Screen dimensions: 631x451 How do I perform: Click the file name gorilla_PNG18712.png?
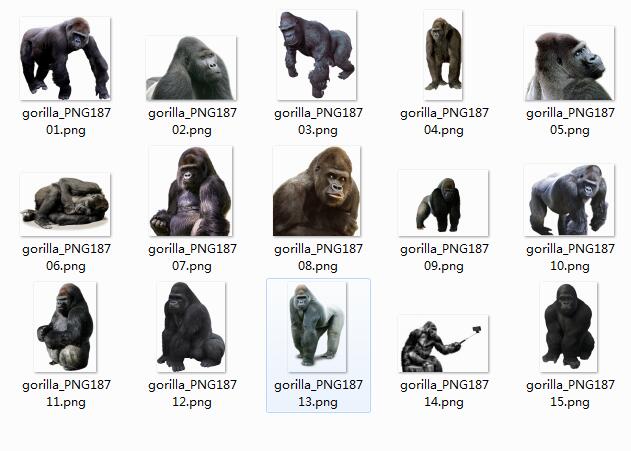click(192, 393)
